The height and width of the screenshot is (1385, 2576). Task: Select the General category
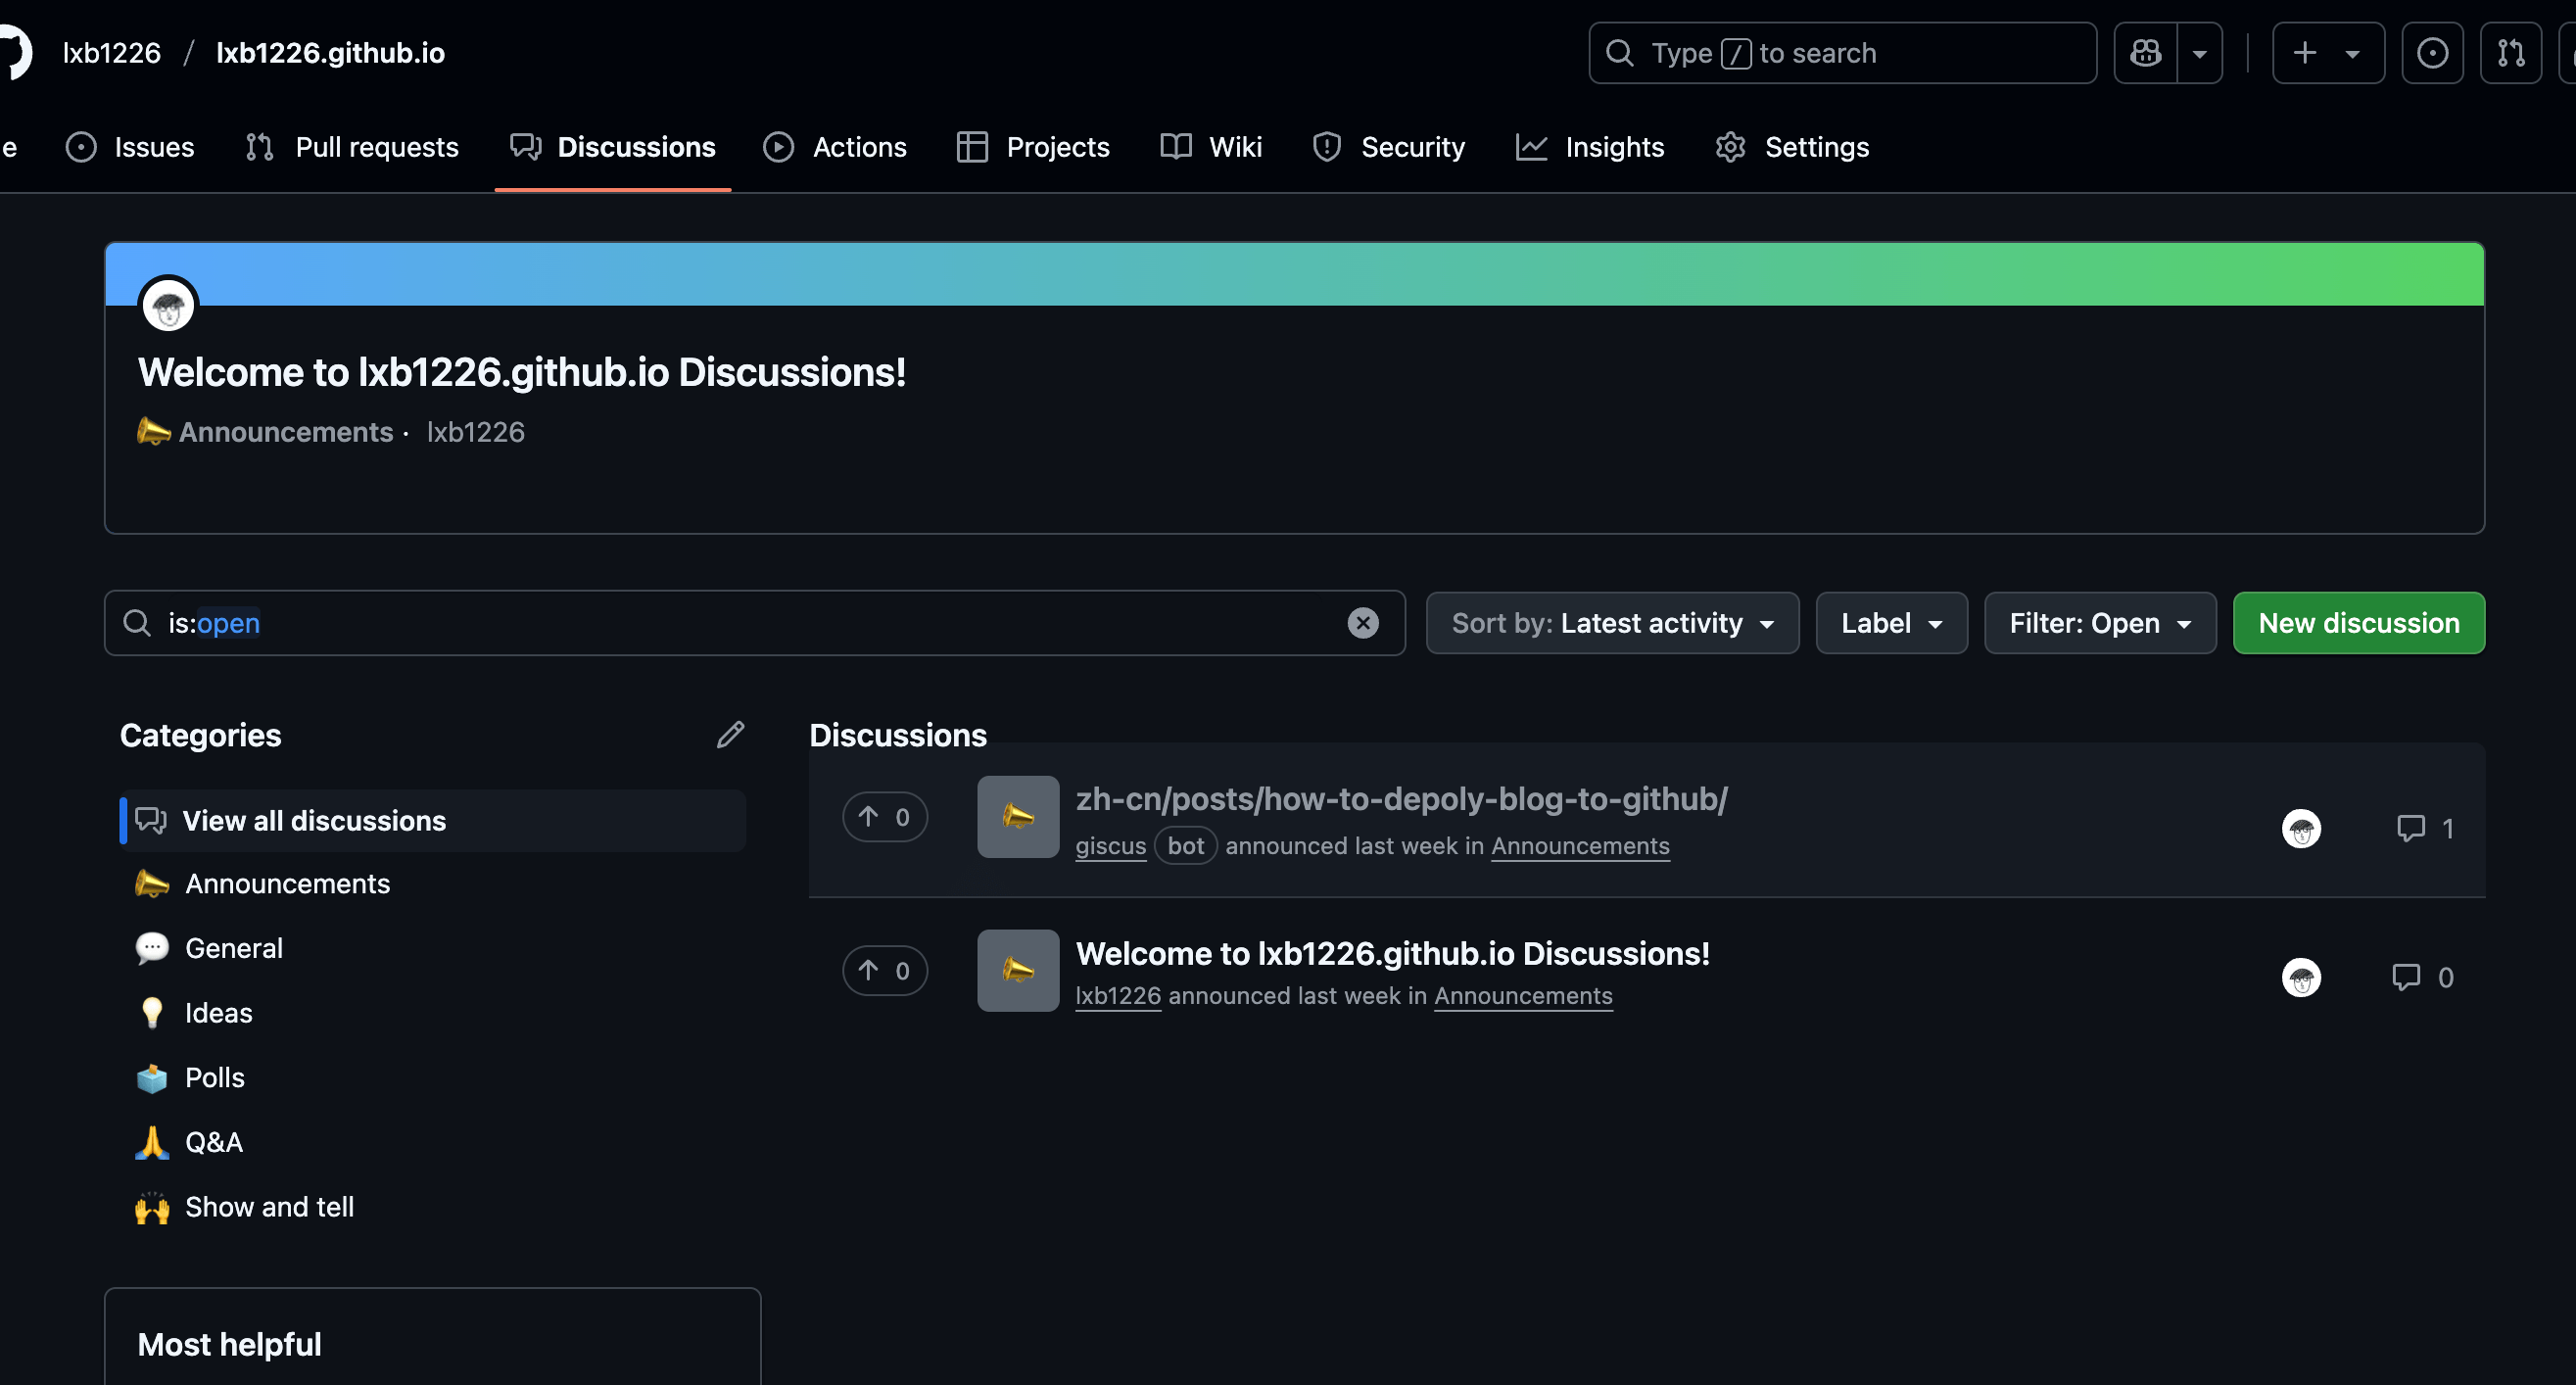point(433,948)
